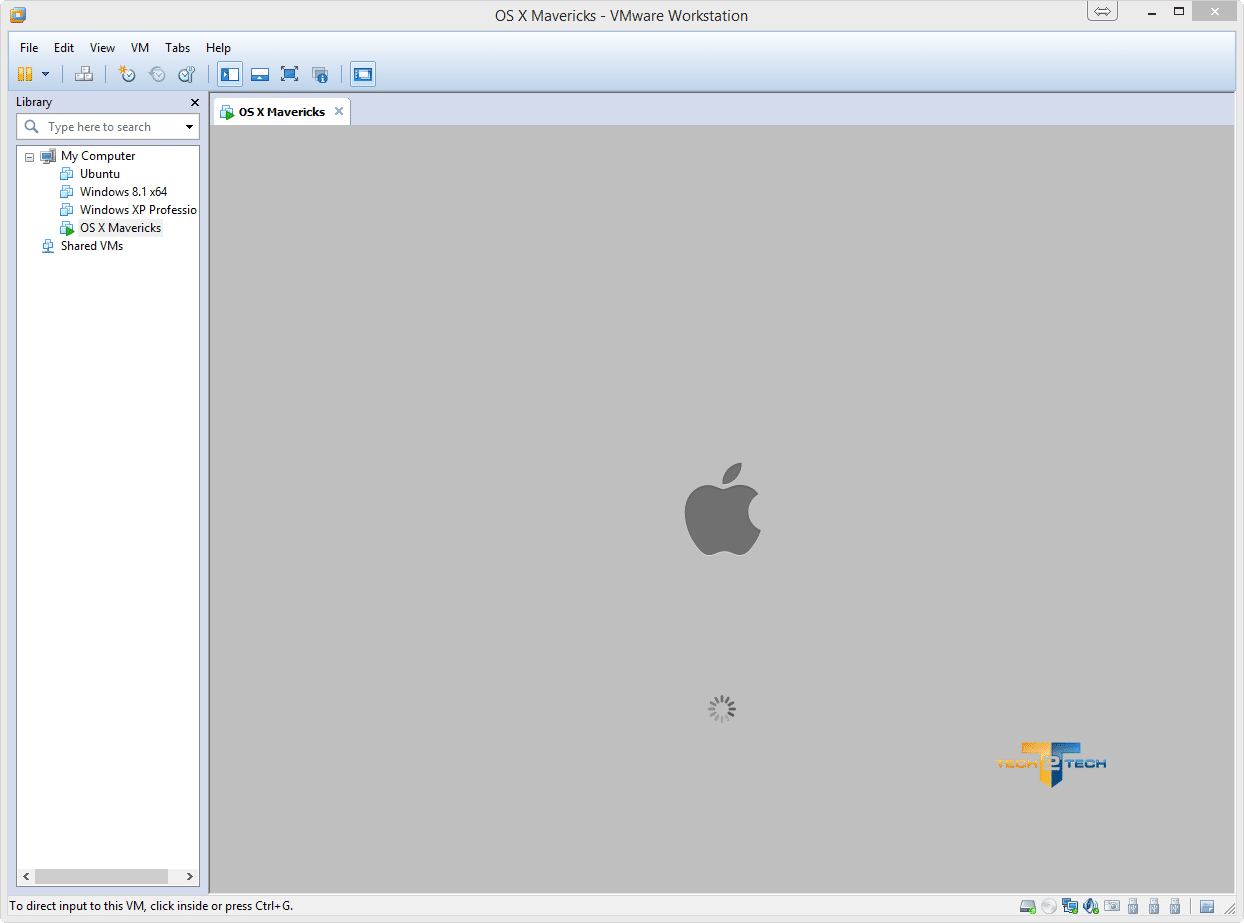
Task: Click the CD/DVD drive status icon
Action: 1048,907
